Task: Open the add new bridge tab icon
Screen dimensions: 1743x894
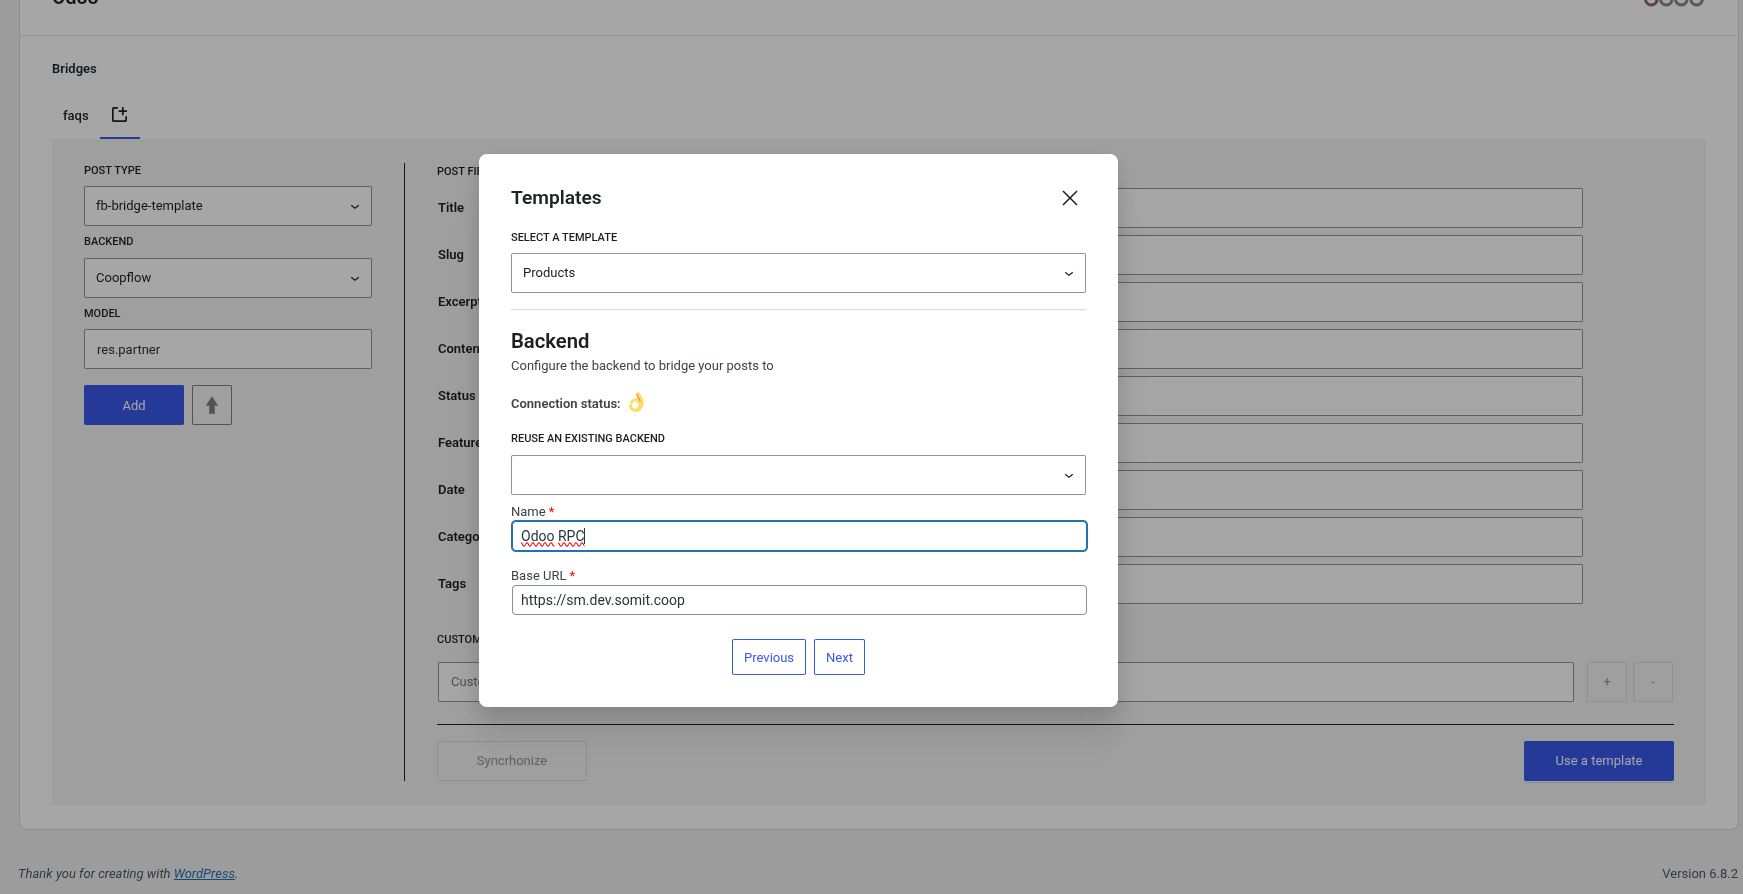Action: click(x=120, y=115)
